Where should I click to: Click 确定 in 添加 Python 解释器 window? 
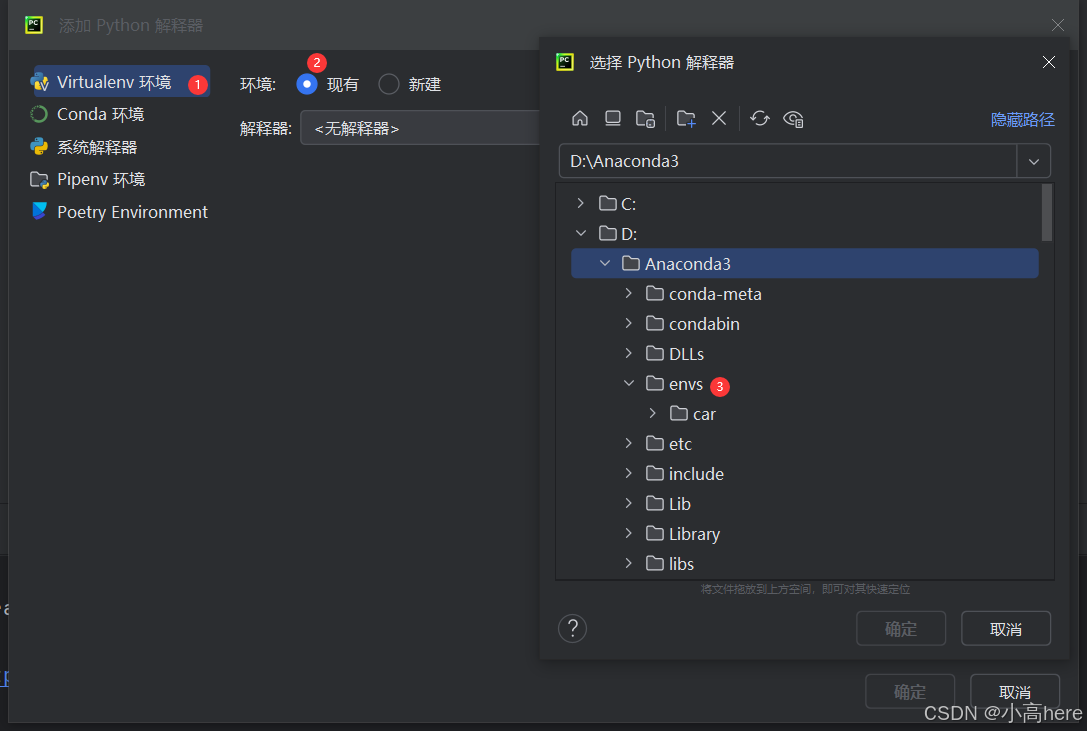(x=910, y=691)
